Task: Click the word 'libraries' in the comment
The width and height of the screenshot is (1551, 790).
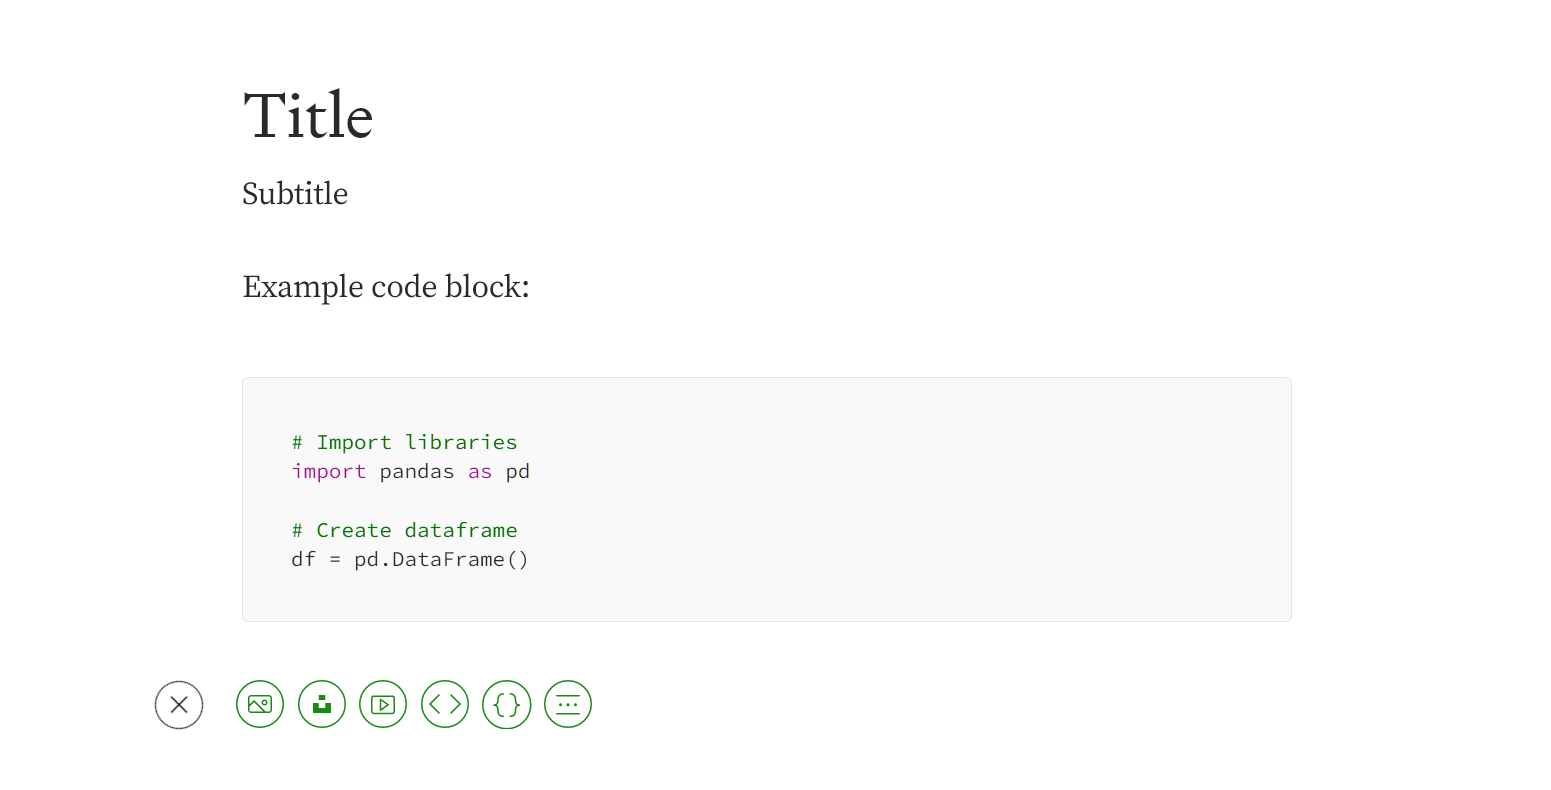Action: click(461, 442)
